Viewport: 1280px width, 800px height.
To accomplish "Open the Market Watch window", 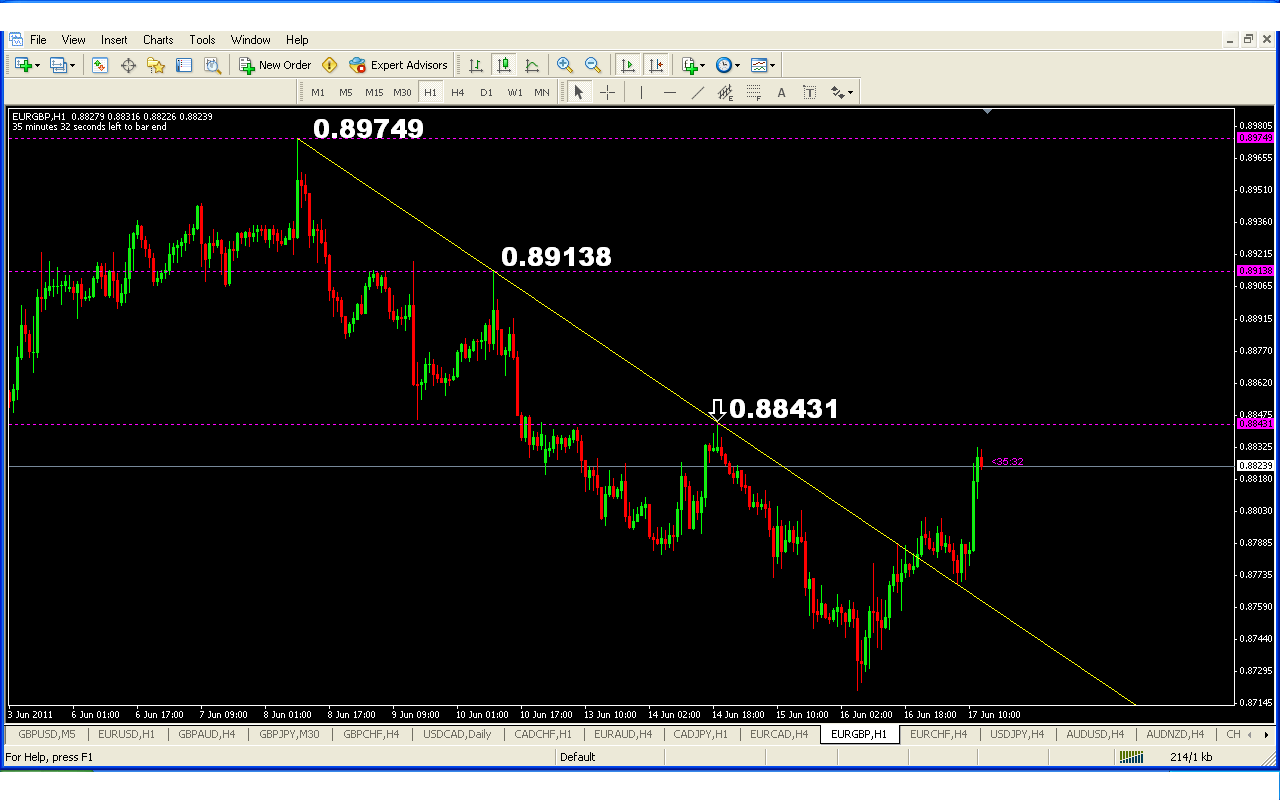I will (100, 65).
